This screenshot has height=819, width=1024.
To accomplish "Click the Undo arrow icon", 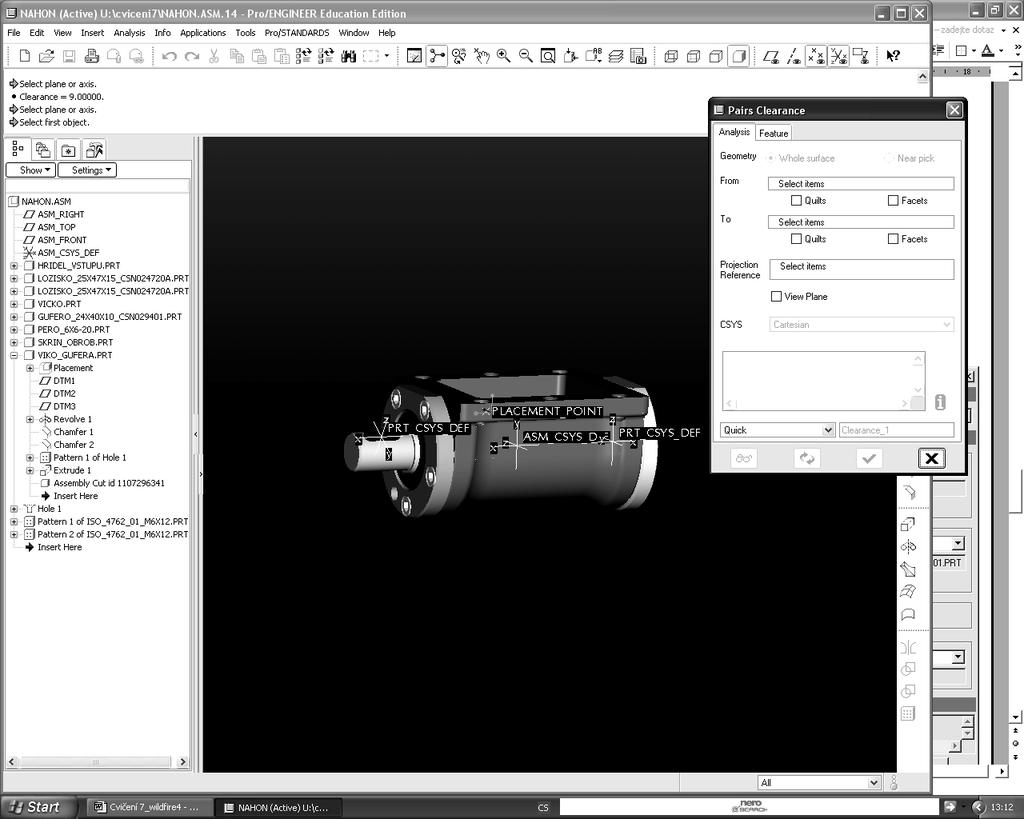I will pyautogui.click(x=169, y=57).
